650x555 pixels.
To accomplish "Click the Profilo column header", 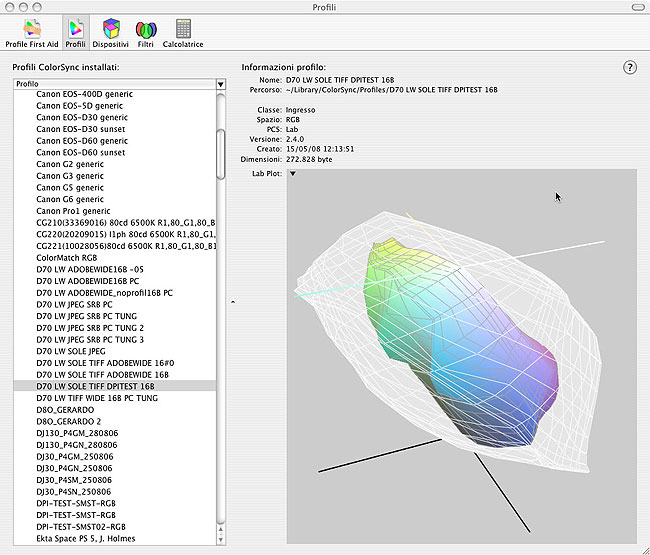I will [x=115, y=84].
